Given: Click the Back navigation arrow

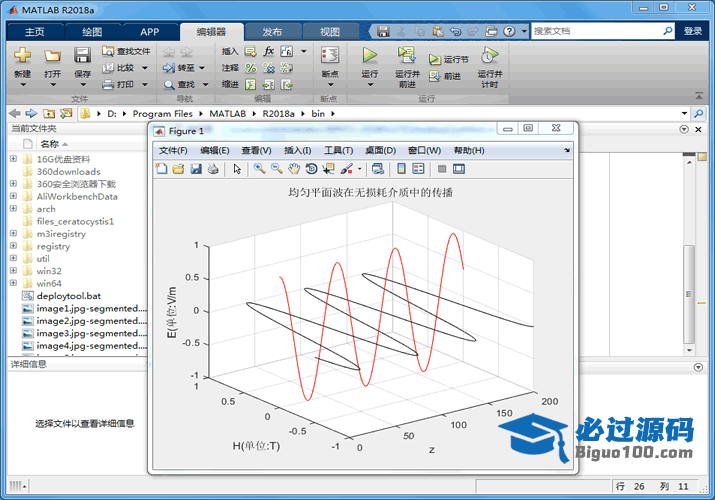Looking at the screenshot, I should [15, 113].
